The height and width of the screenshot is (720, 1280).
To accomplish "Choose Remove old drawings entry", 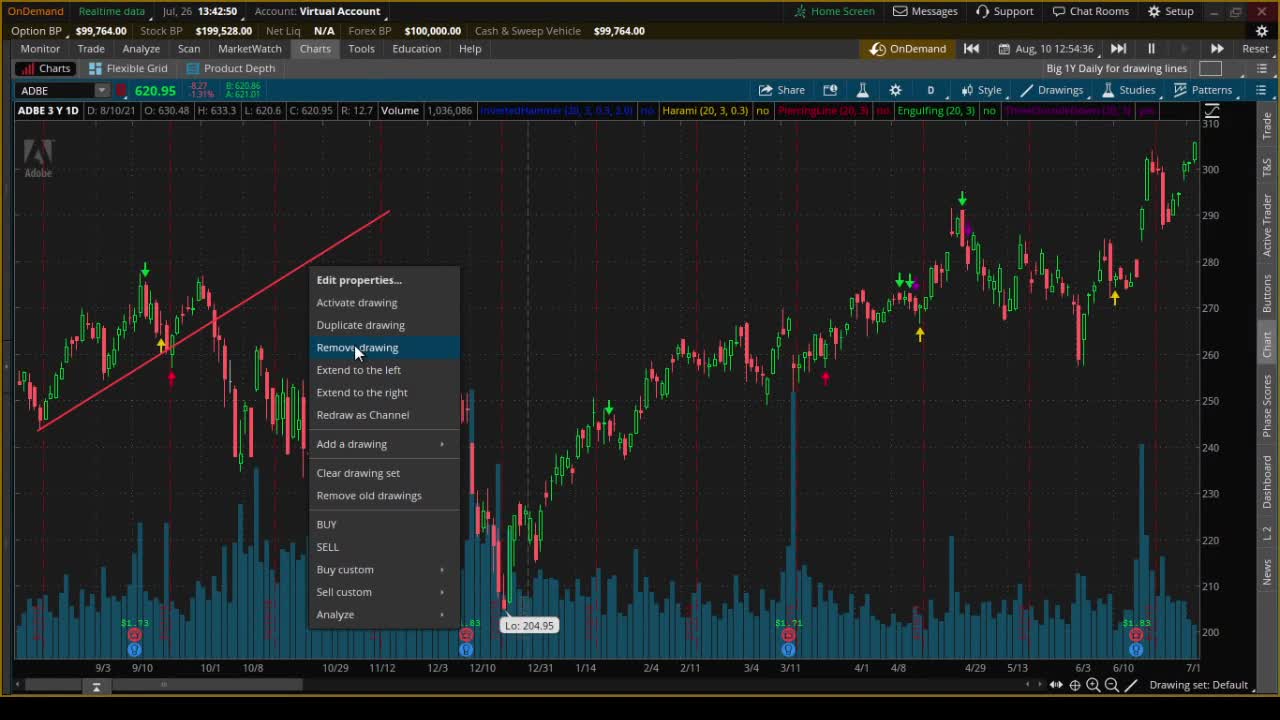I will 384,495.
